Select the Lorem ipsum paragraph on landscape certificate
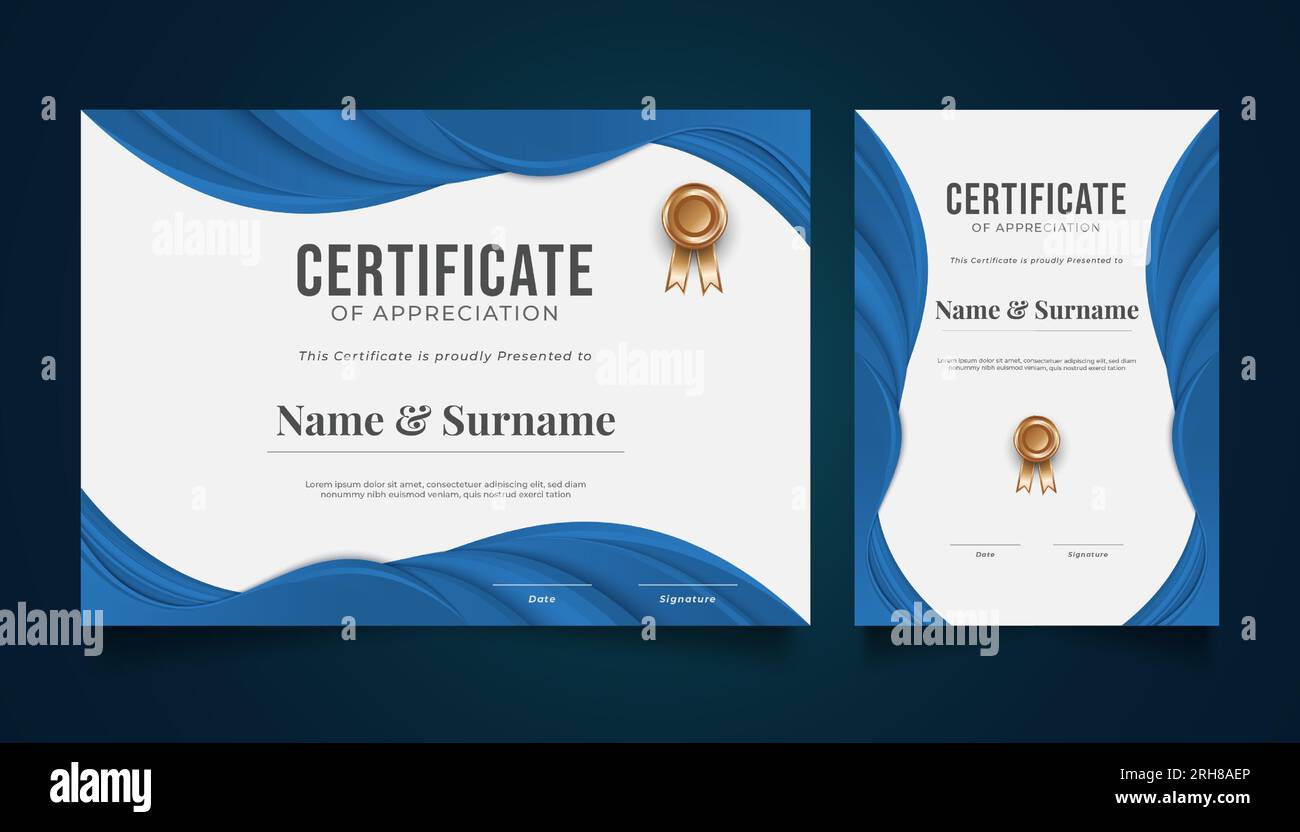 [445, 489]
